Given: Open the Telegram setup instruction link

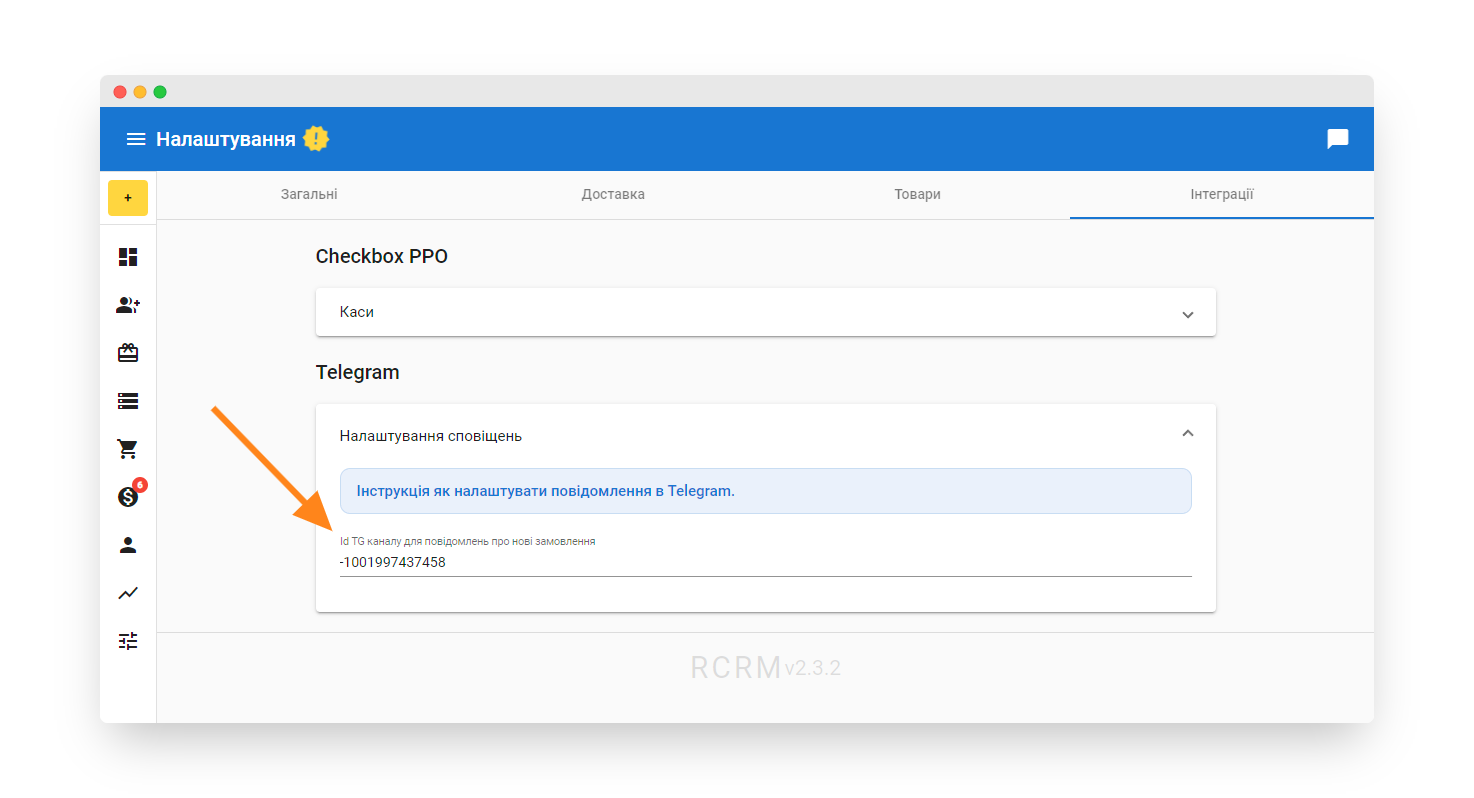Looking at the screenshot, I should 545,491.
